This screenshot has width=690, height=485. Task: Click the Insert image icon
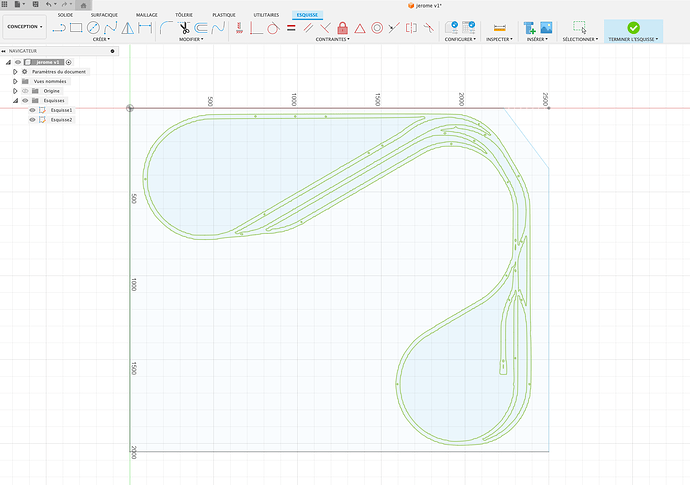tap(546, 28)
